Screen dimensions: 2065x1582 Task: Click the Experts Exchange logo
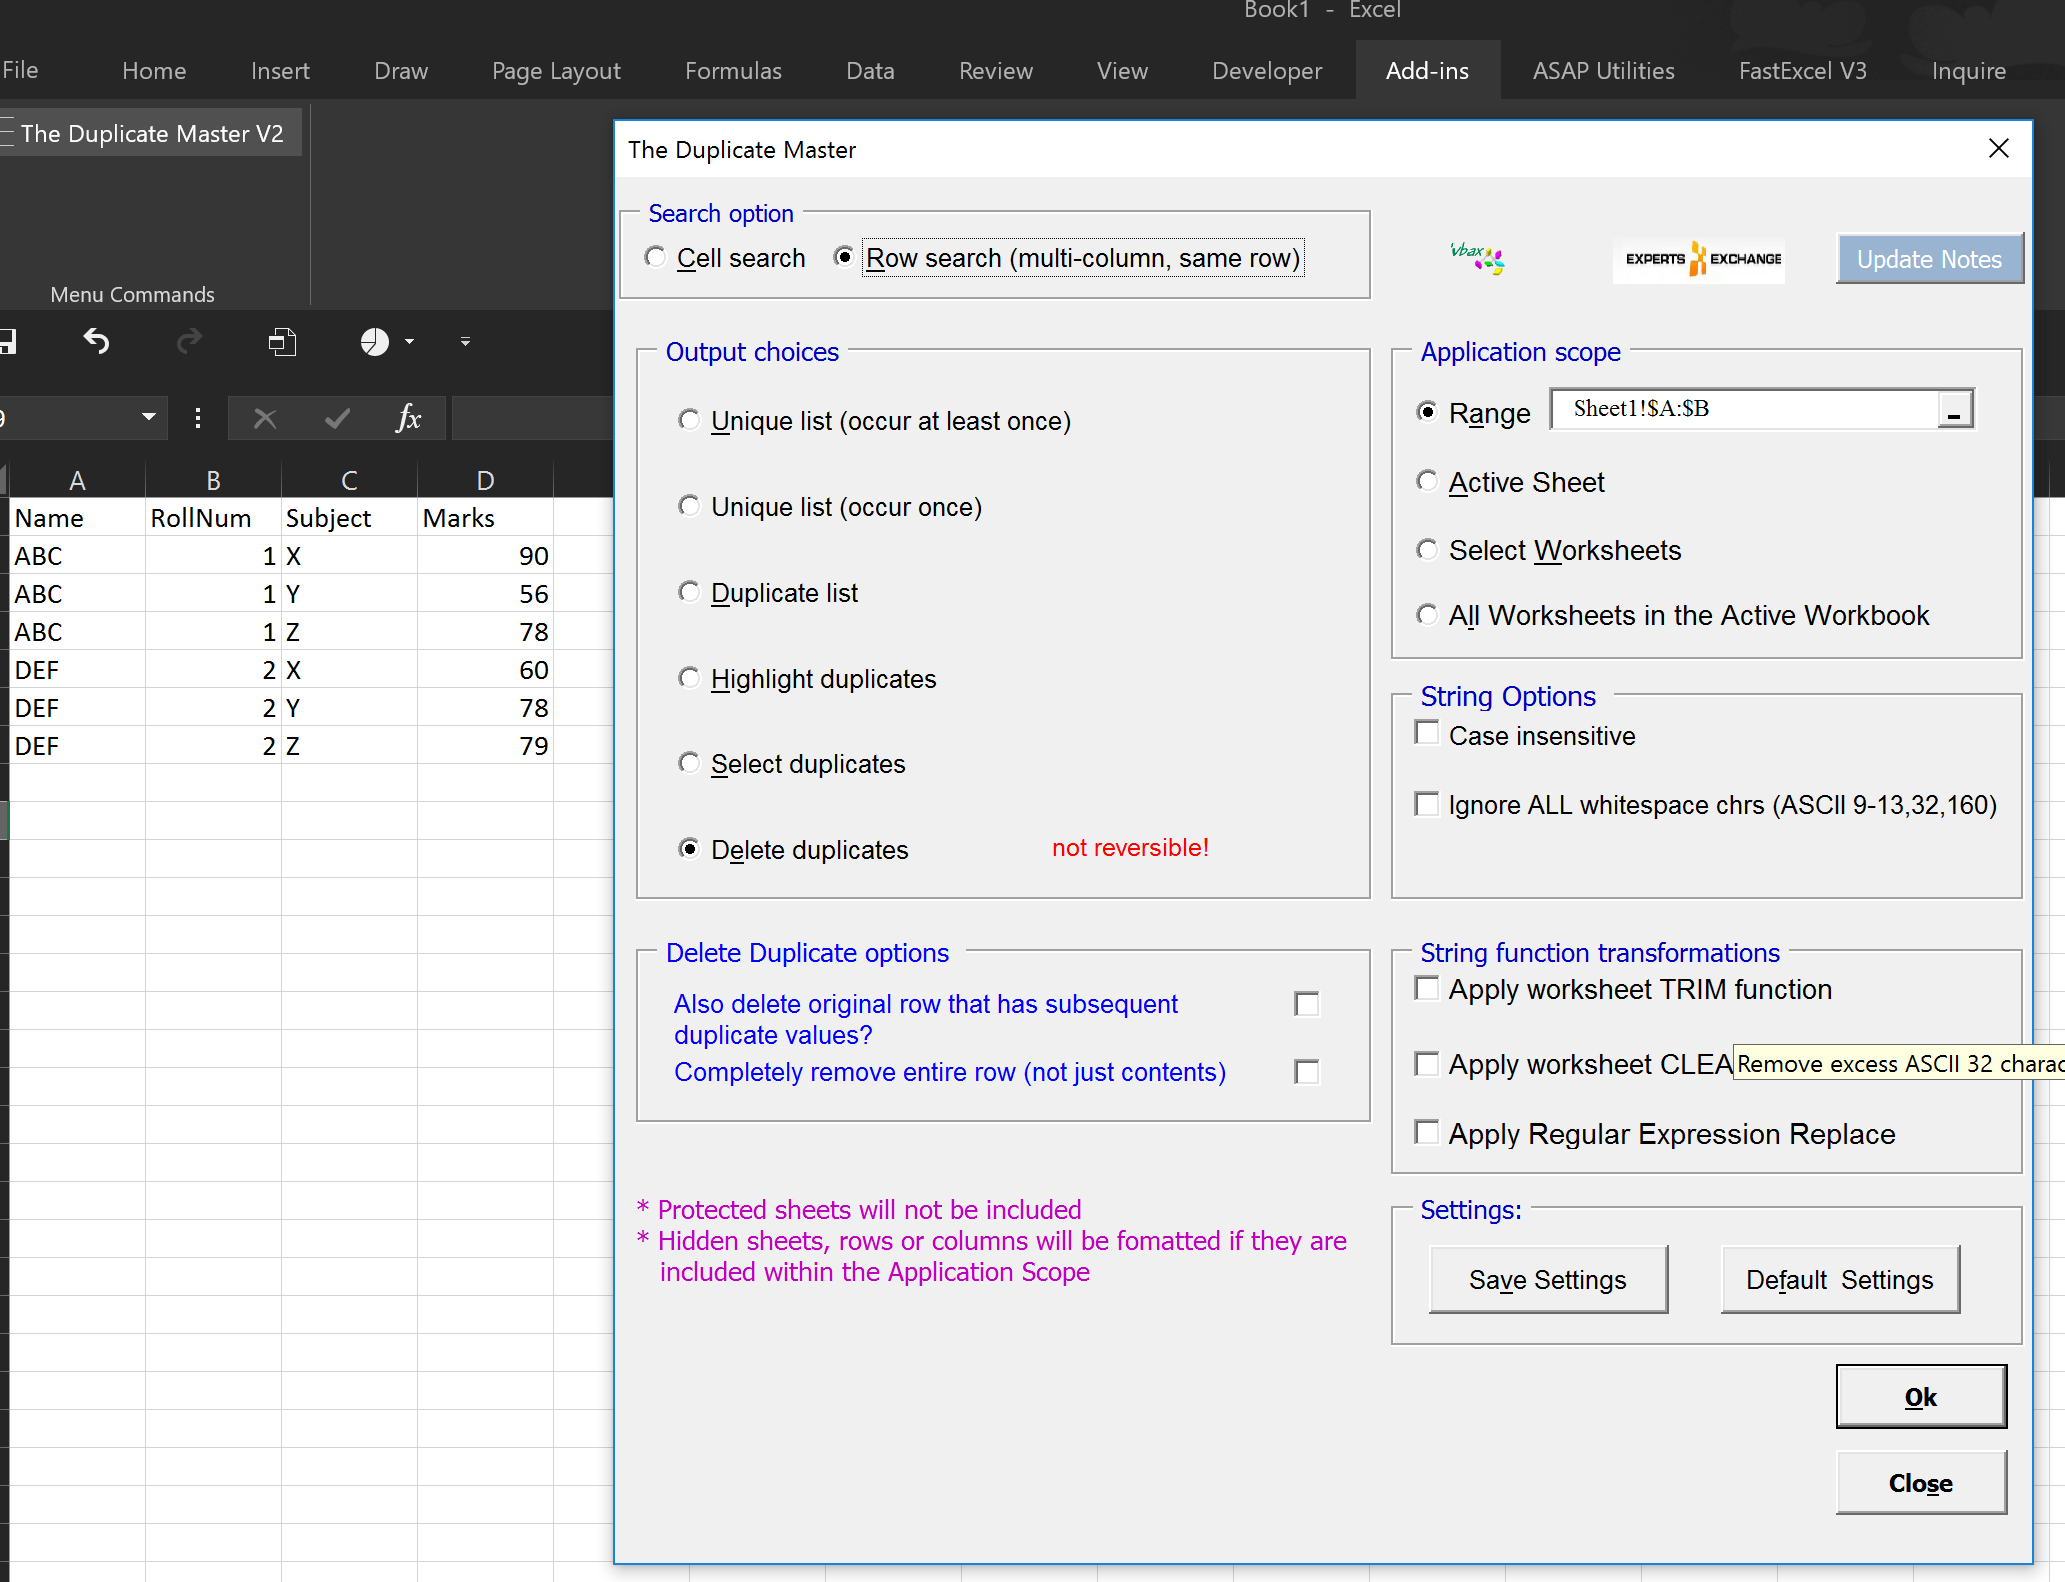(1699, 259)
